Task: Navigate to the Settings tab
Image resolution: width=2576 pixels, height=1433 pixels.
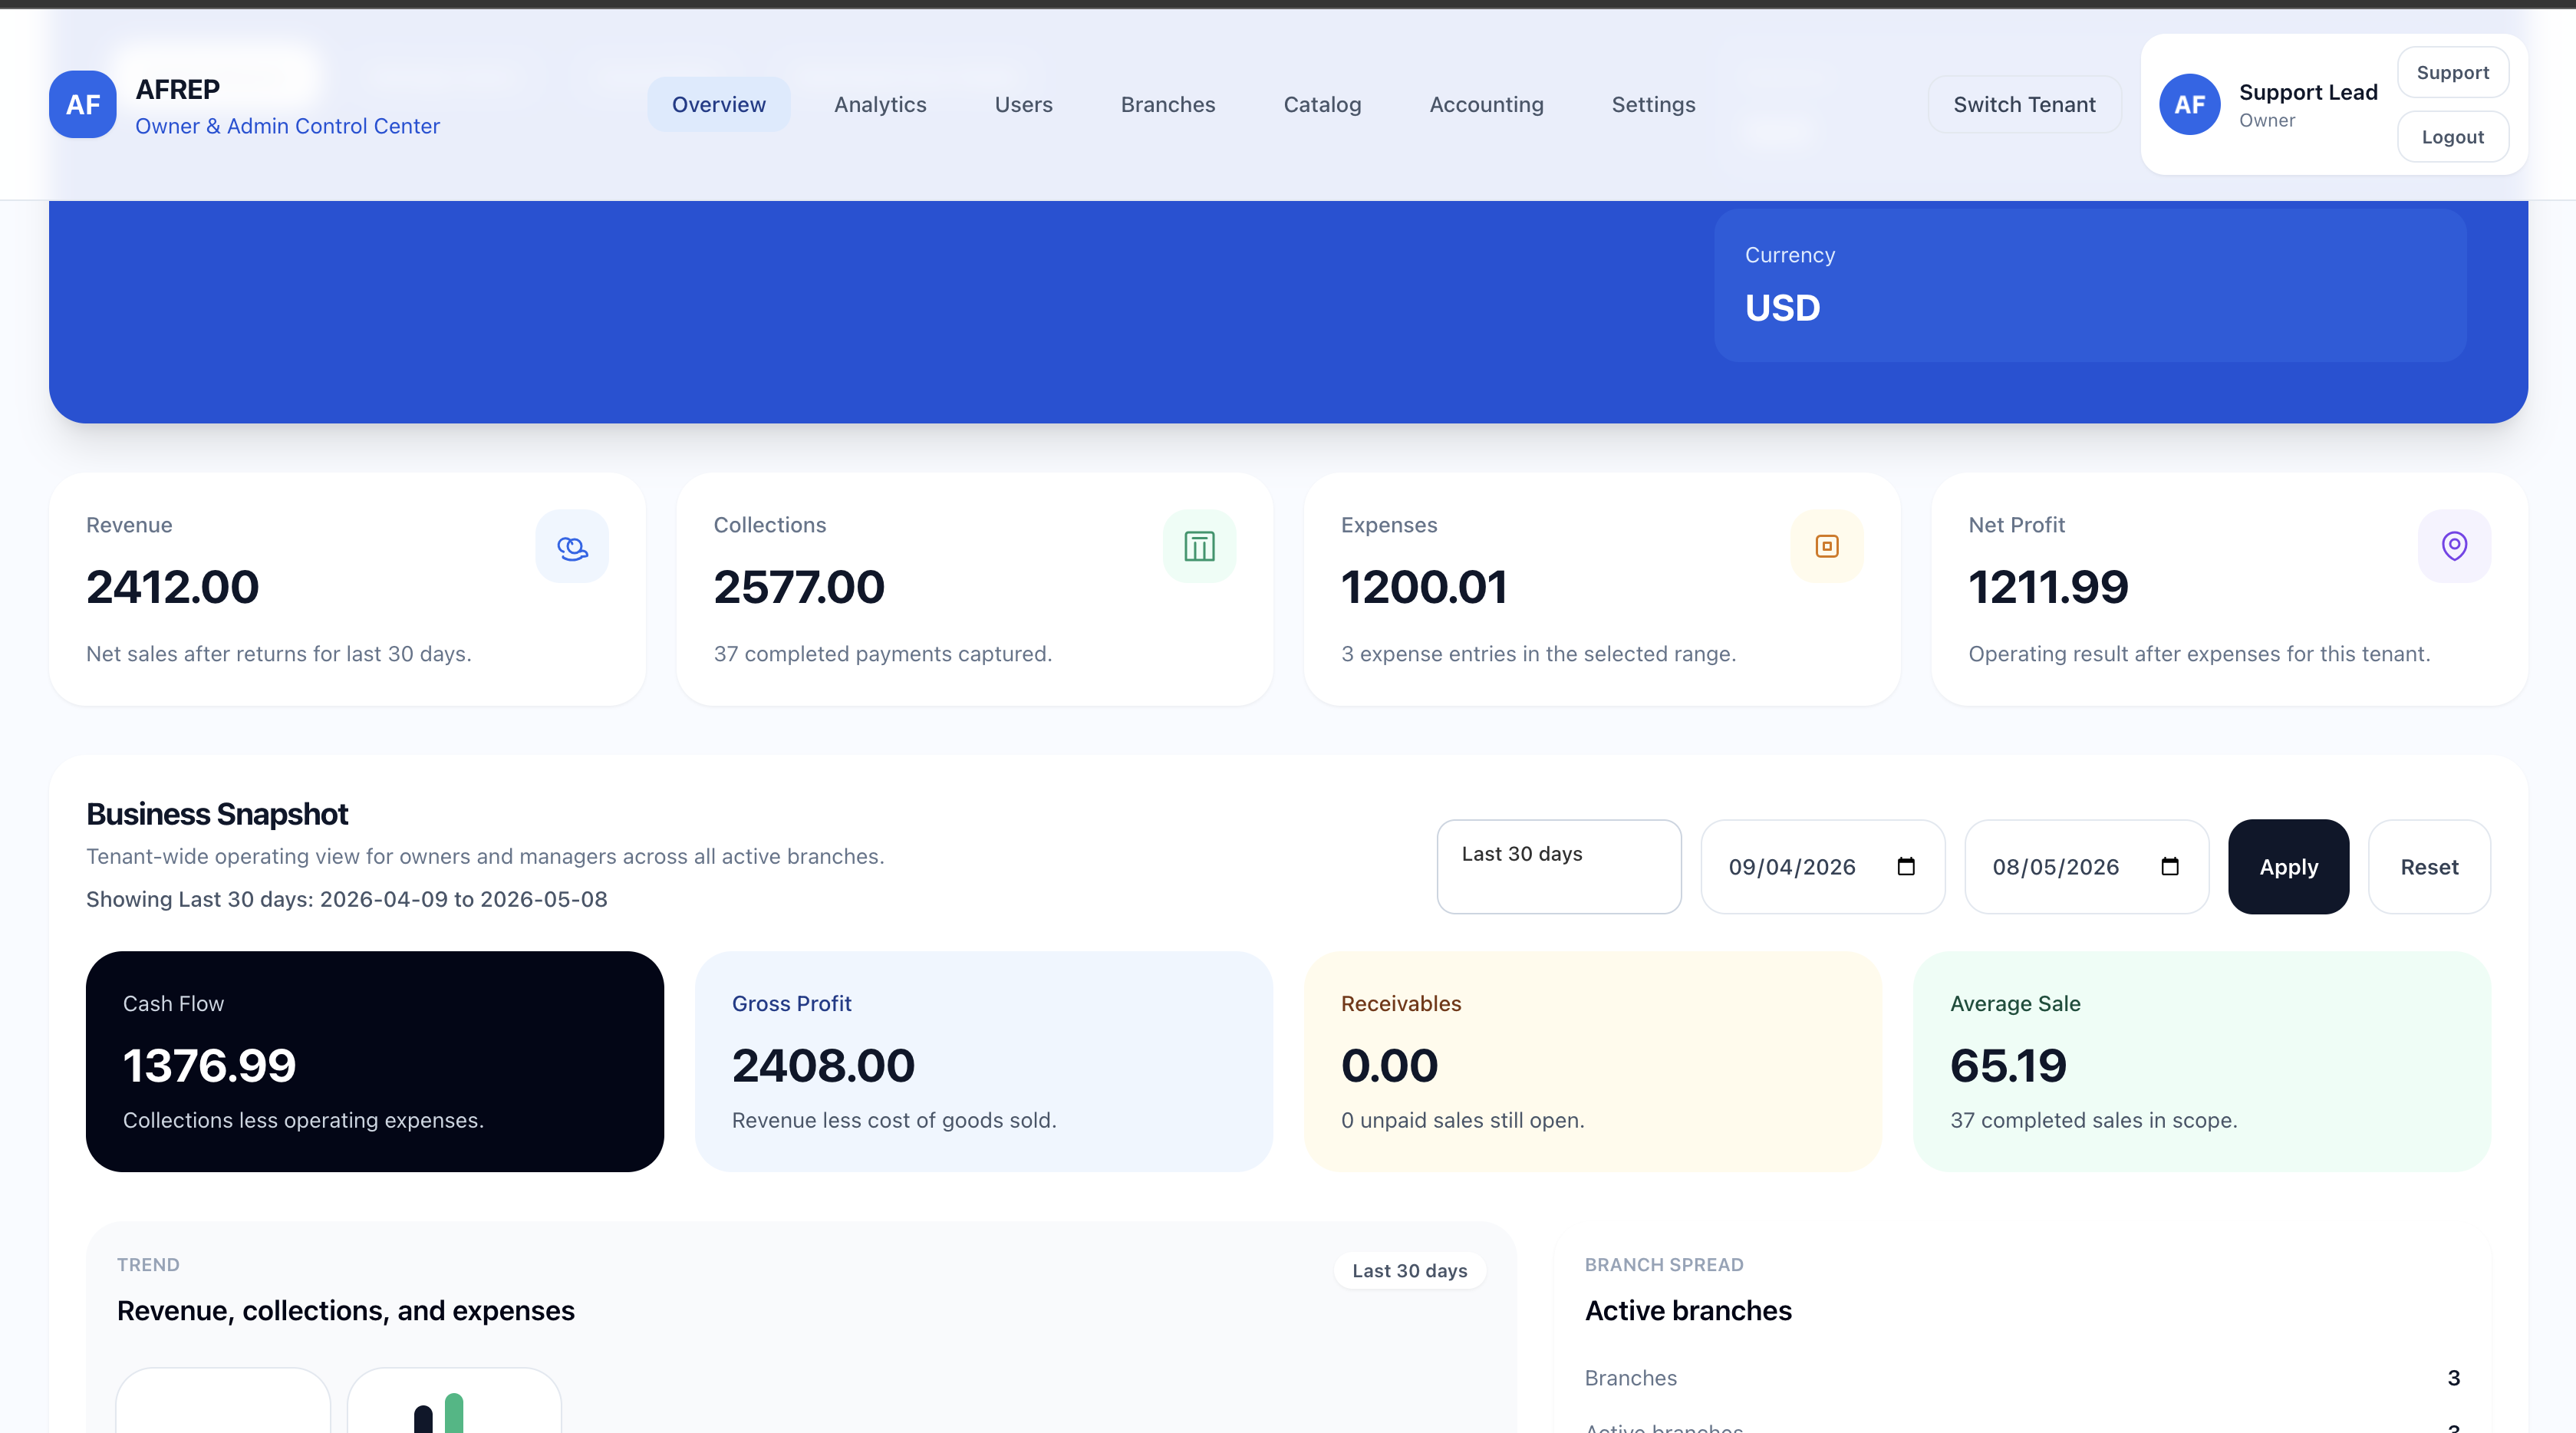Action: (x=1653, y=104)
